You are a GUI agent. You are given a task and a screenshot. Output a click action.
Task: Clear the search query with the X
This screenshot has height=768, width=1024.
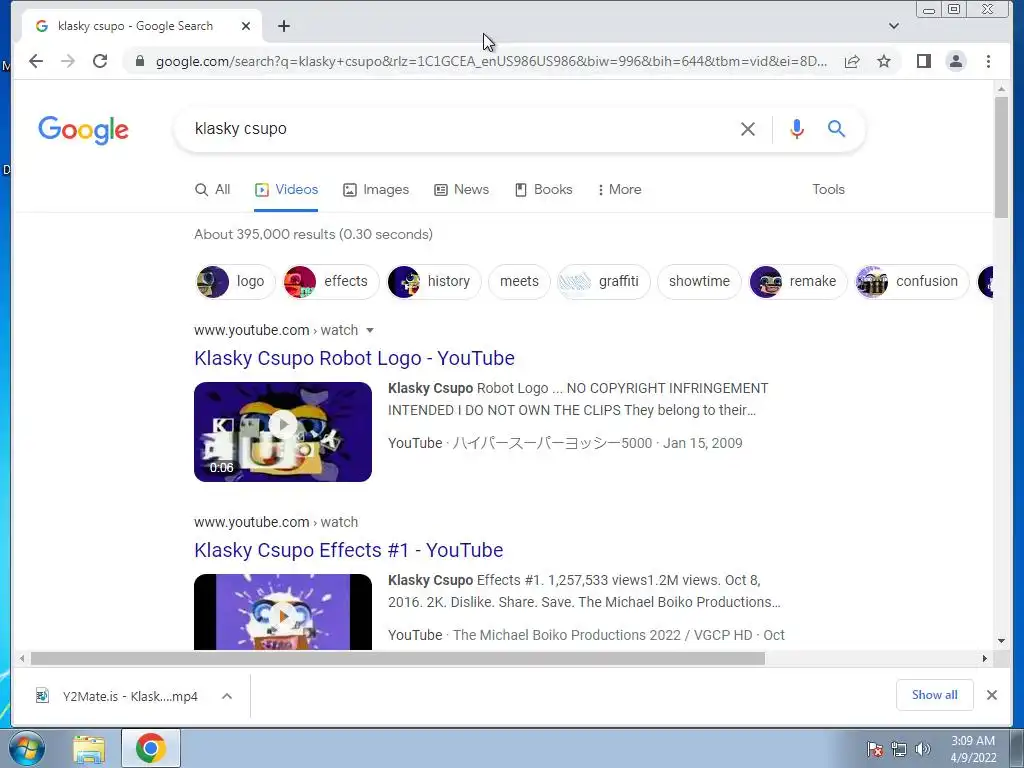coord(748,129)
